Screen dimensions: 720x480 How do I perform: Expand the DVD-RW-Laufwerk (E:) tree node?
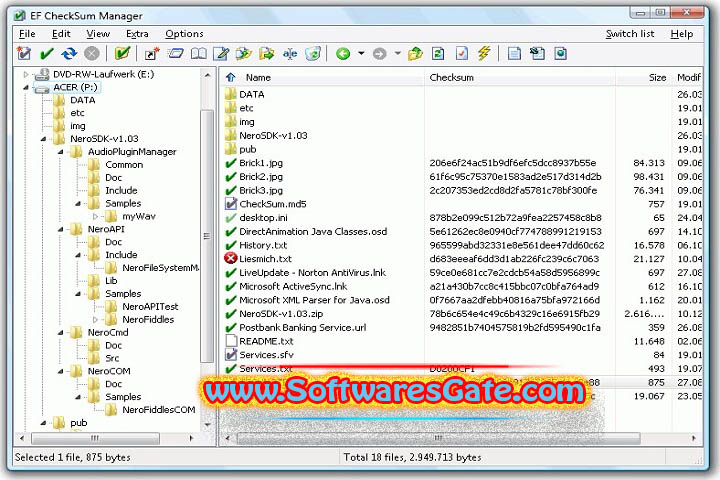click(26, 74)
